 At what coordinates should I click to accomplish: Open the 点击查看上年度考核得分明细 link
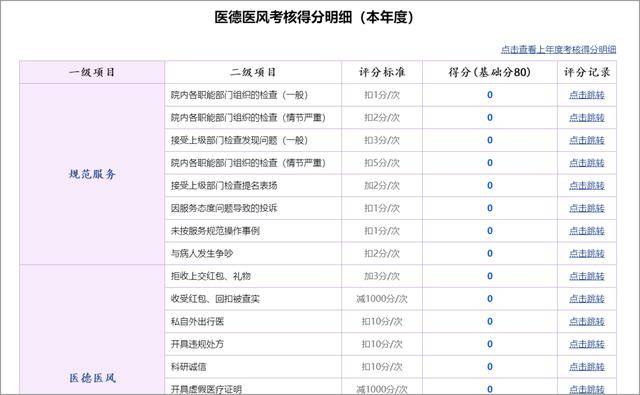coord(558,50)
